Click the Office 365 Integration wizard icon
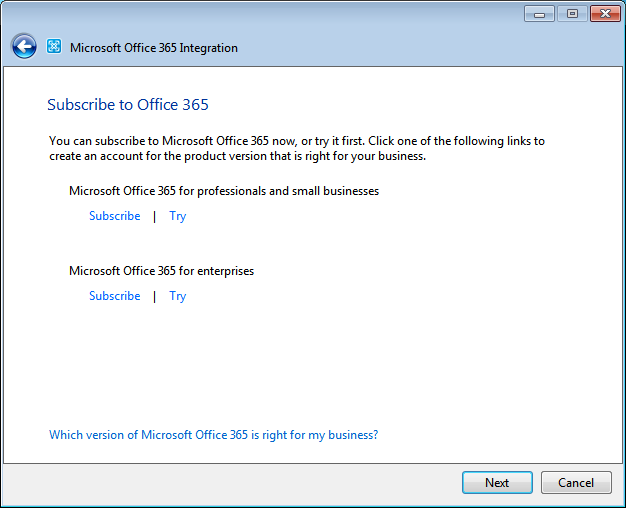The height and width of the screenshot is (508, 626). [x=54, y=46]
